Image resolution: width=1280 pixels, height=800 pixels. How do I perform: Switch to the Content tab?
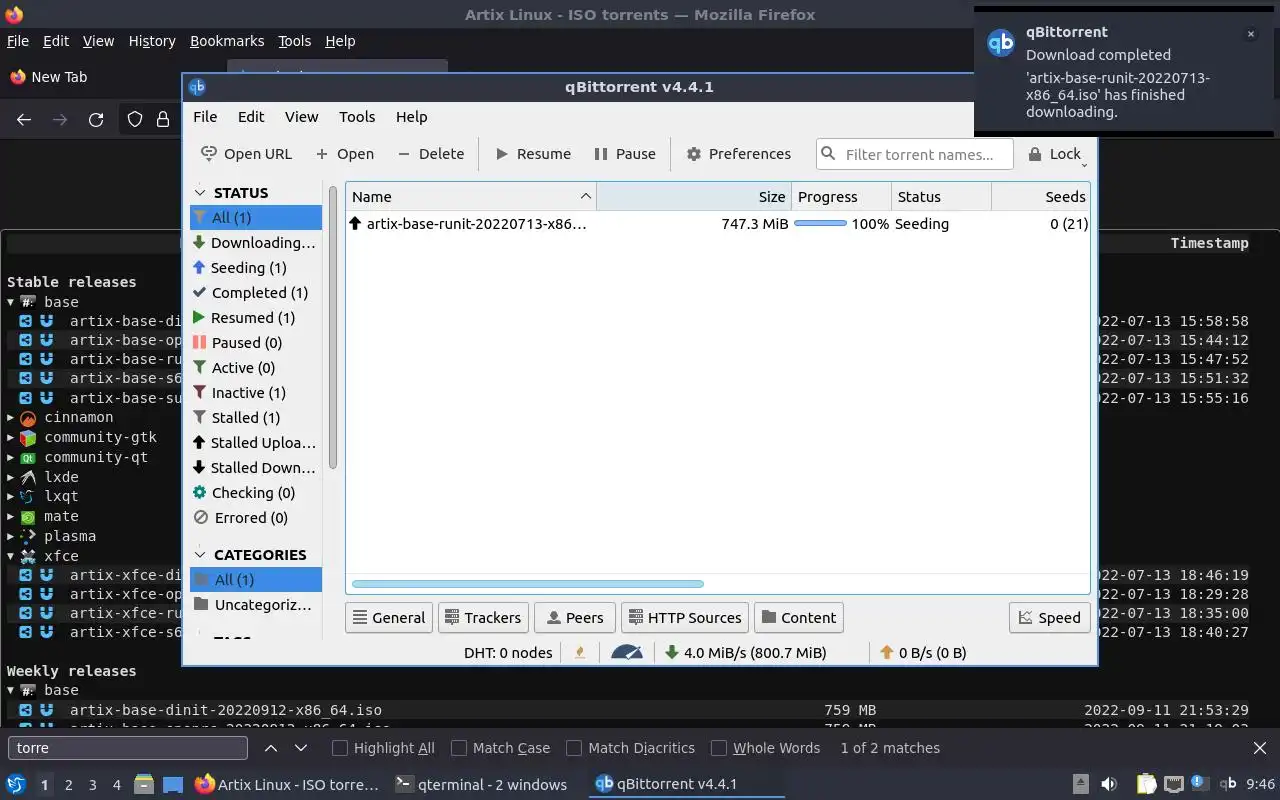tap(799, 618)
